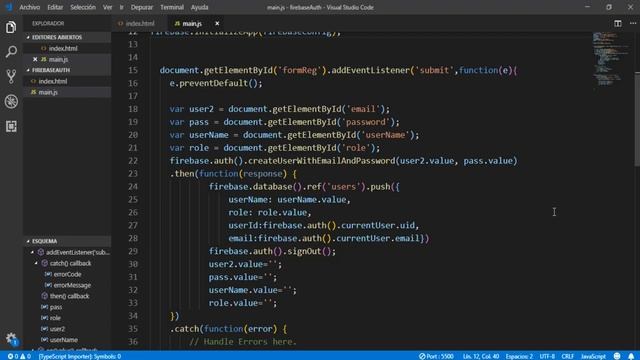Open the Ver menu
Viewport: 640px width, 360px height.
[107, 7]
